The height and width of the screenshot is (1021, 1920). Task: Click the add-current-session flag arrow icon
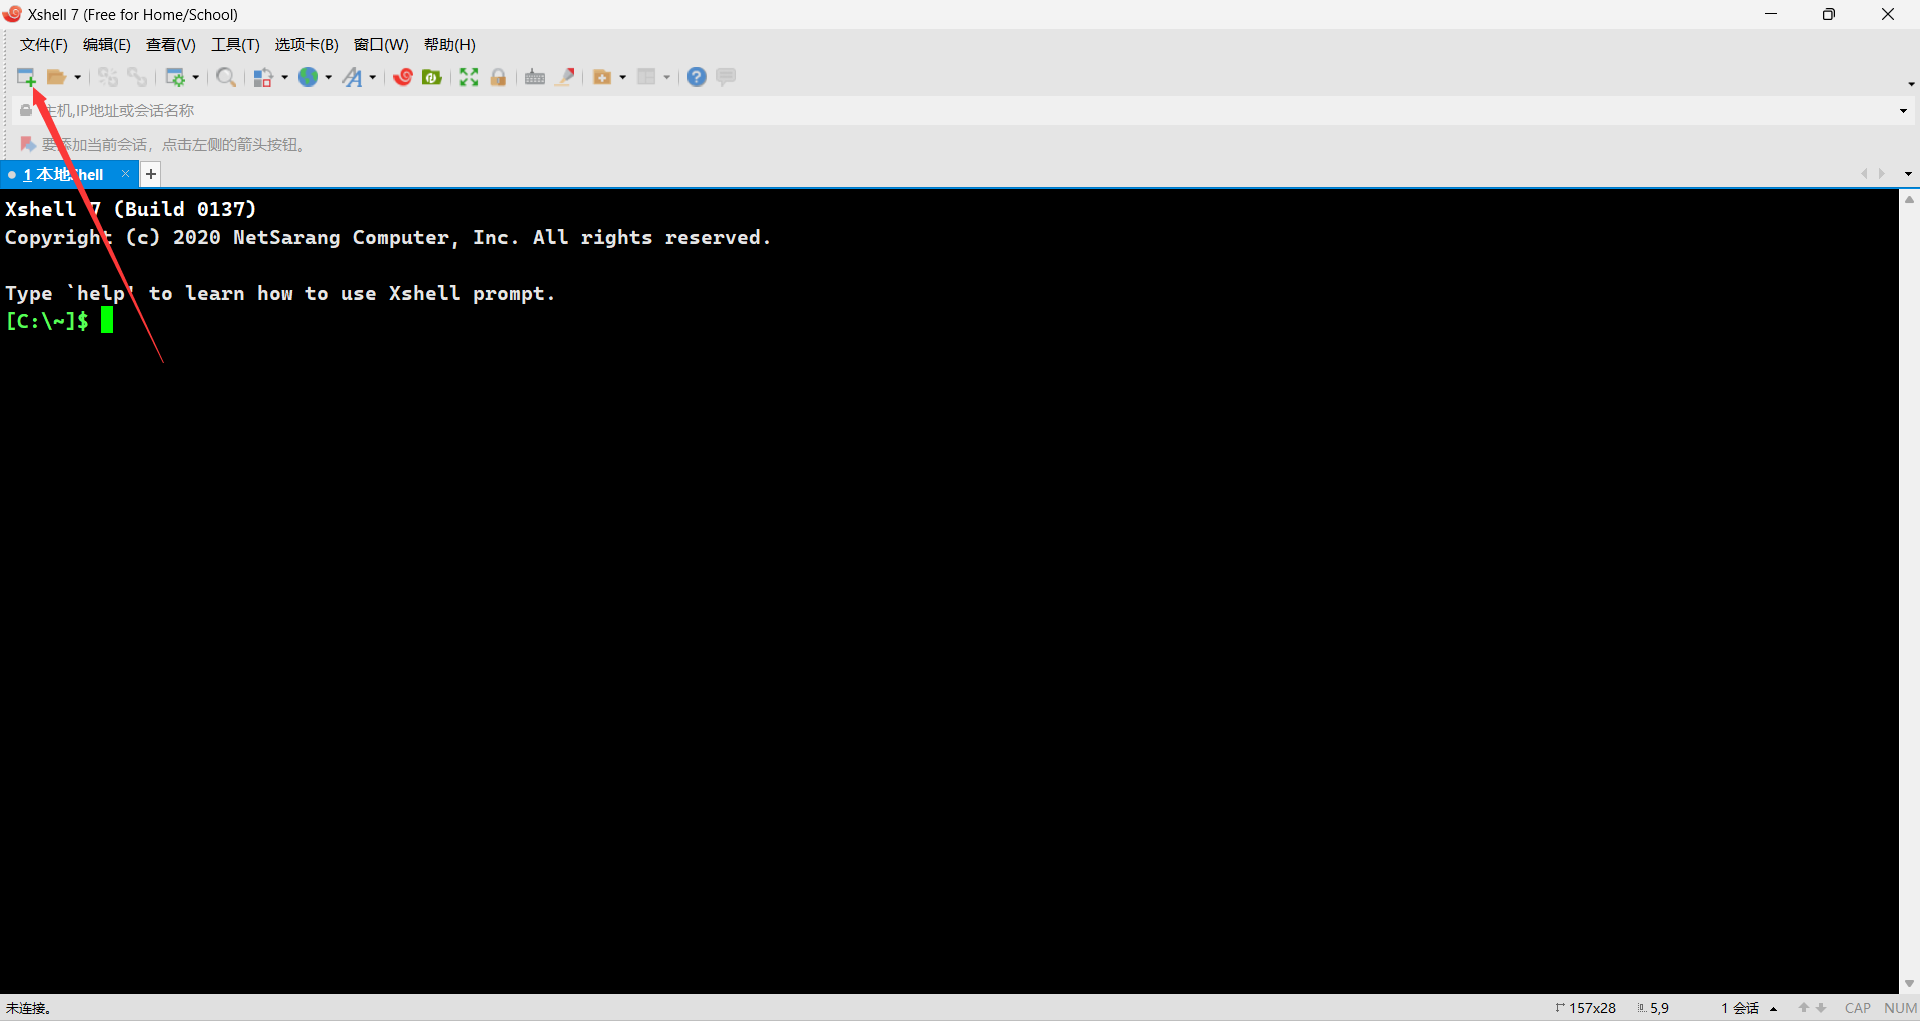point(28,145)
